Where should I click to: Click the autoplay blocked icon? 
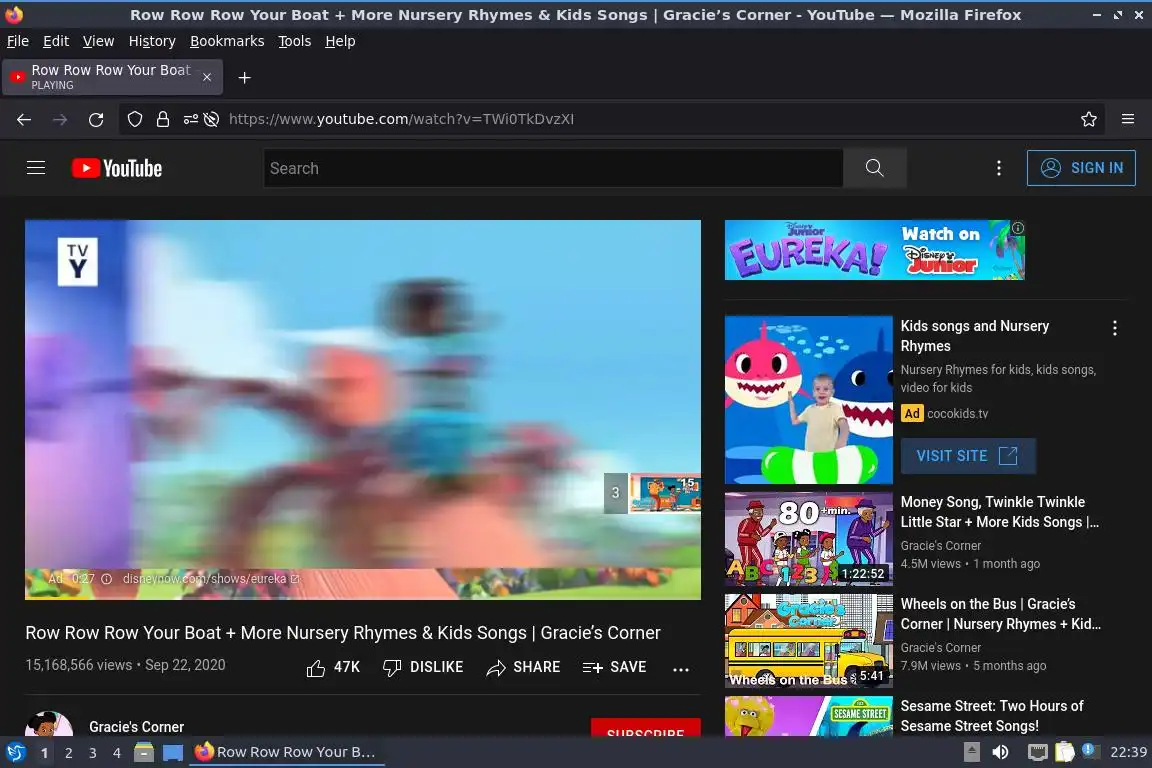pos(212,119)
